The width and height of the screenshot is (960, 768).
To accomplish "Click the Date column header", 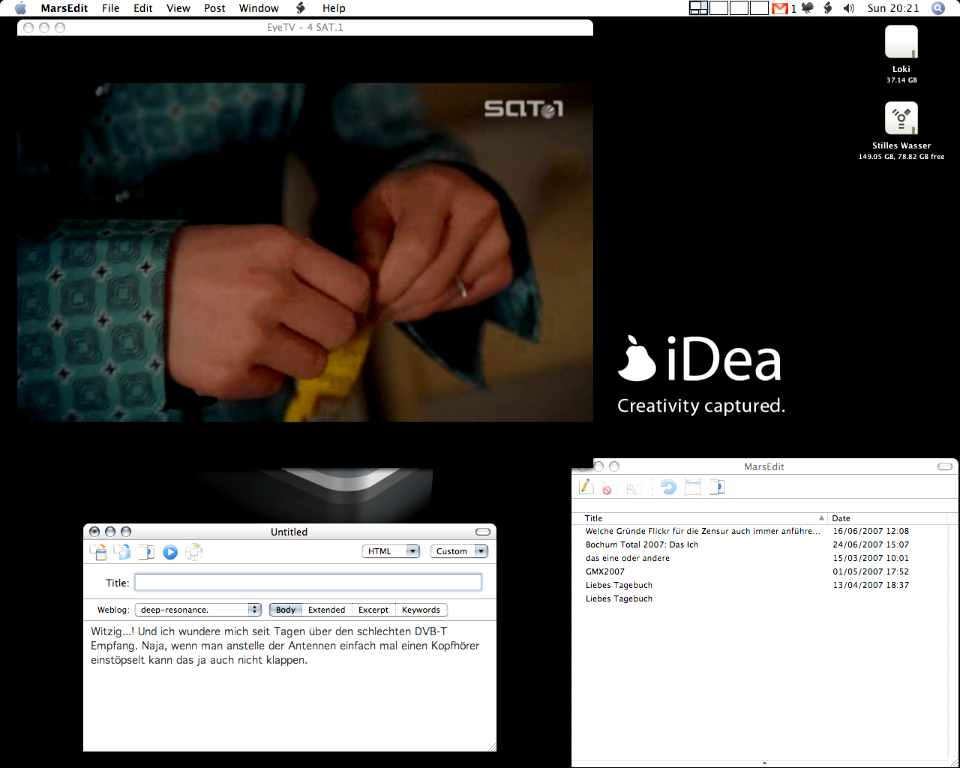I will tap(888, 518).
